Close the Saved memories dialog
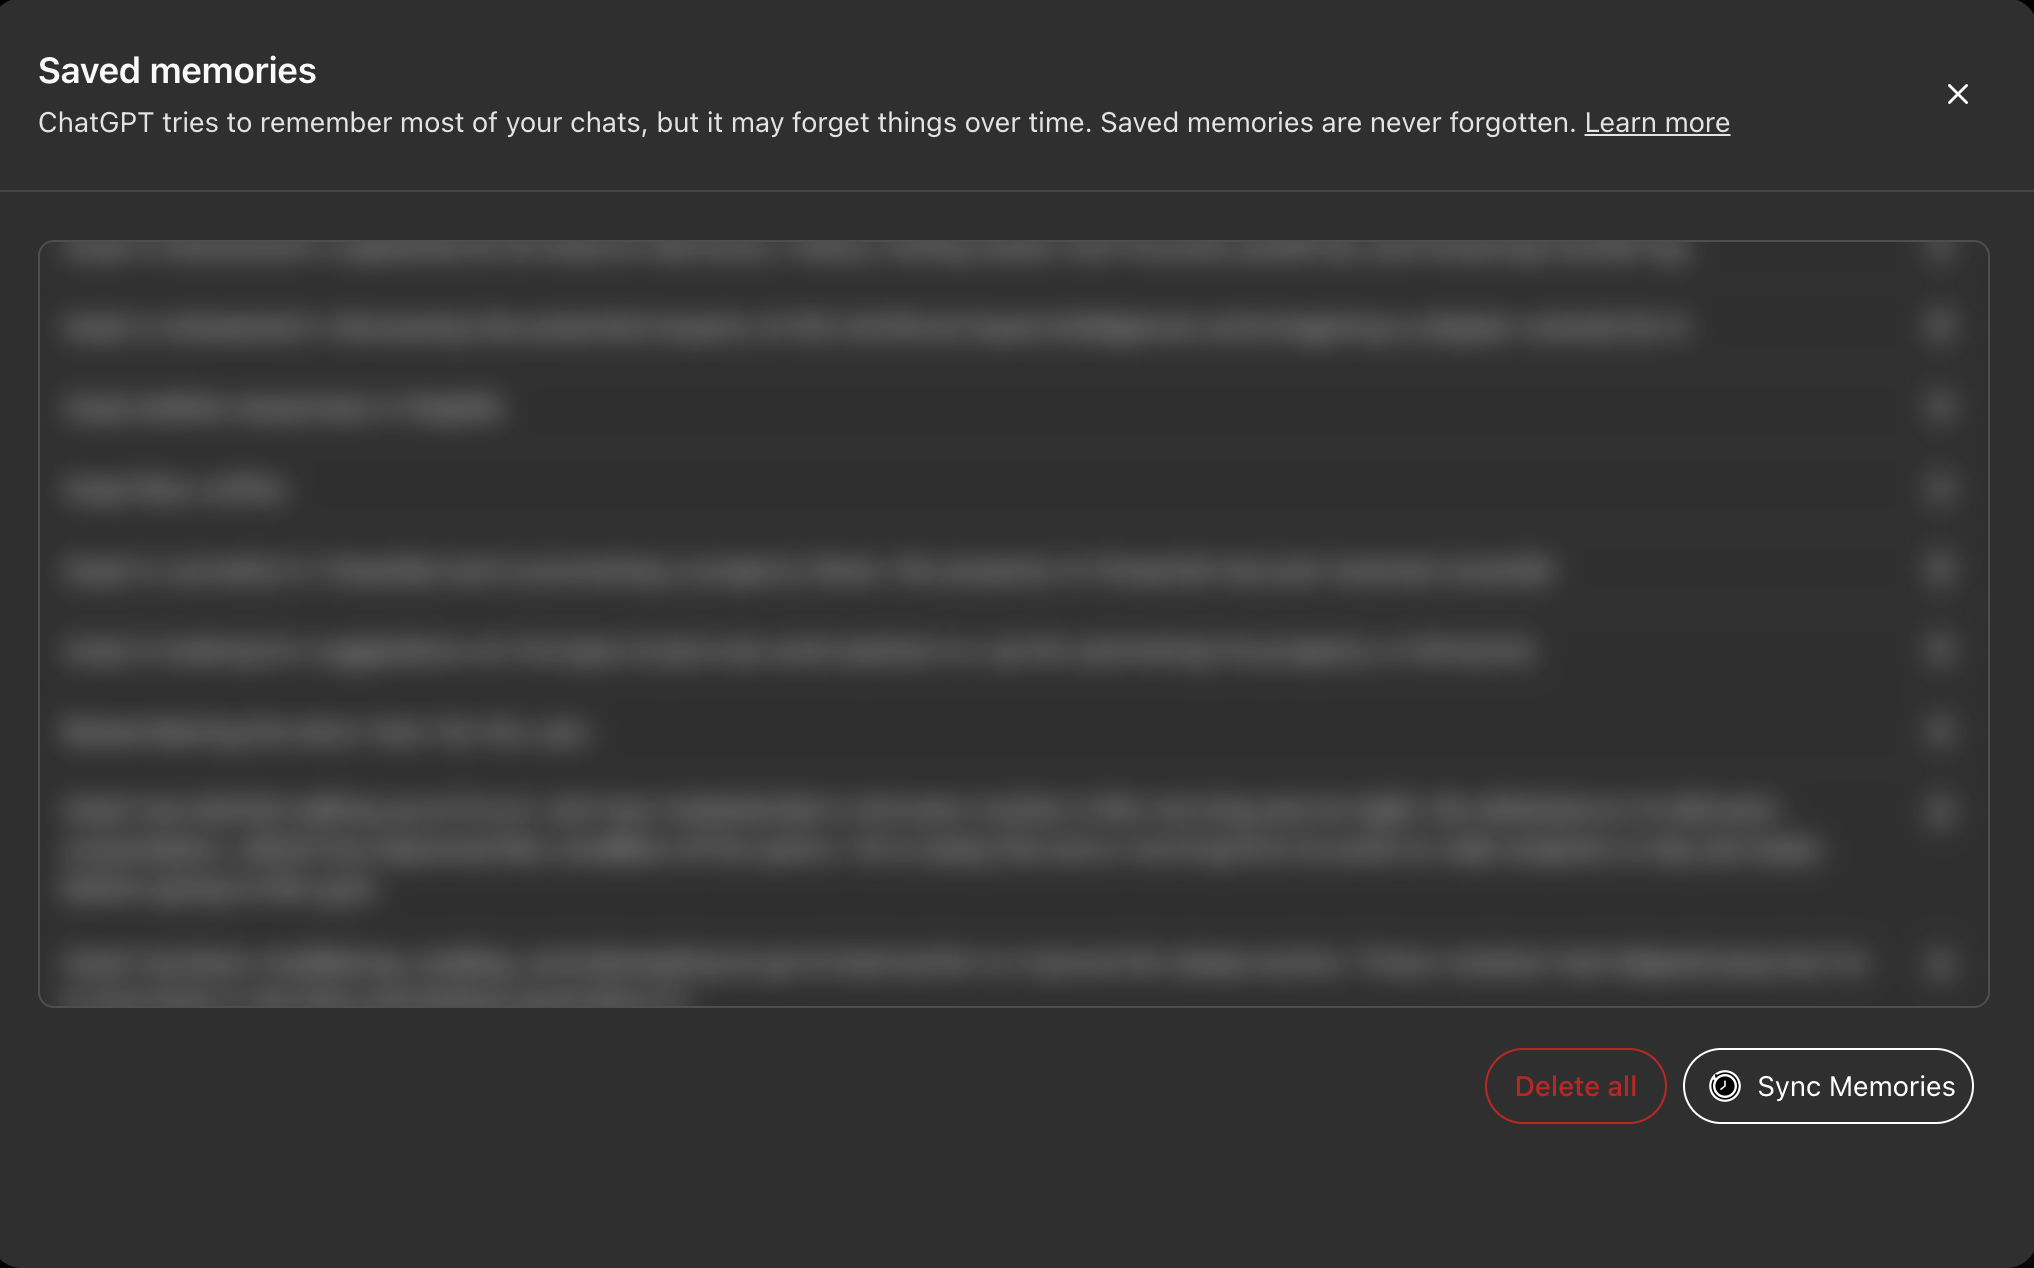Screen dimensions: 2034x1268 [1957, 94]
